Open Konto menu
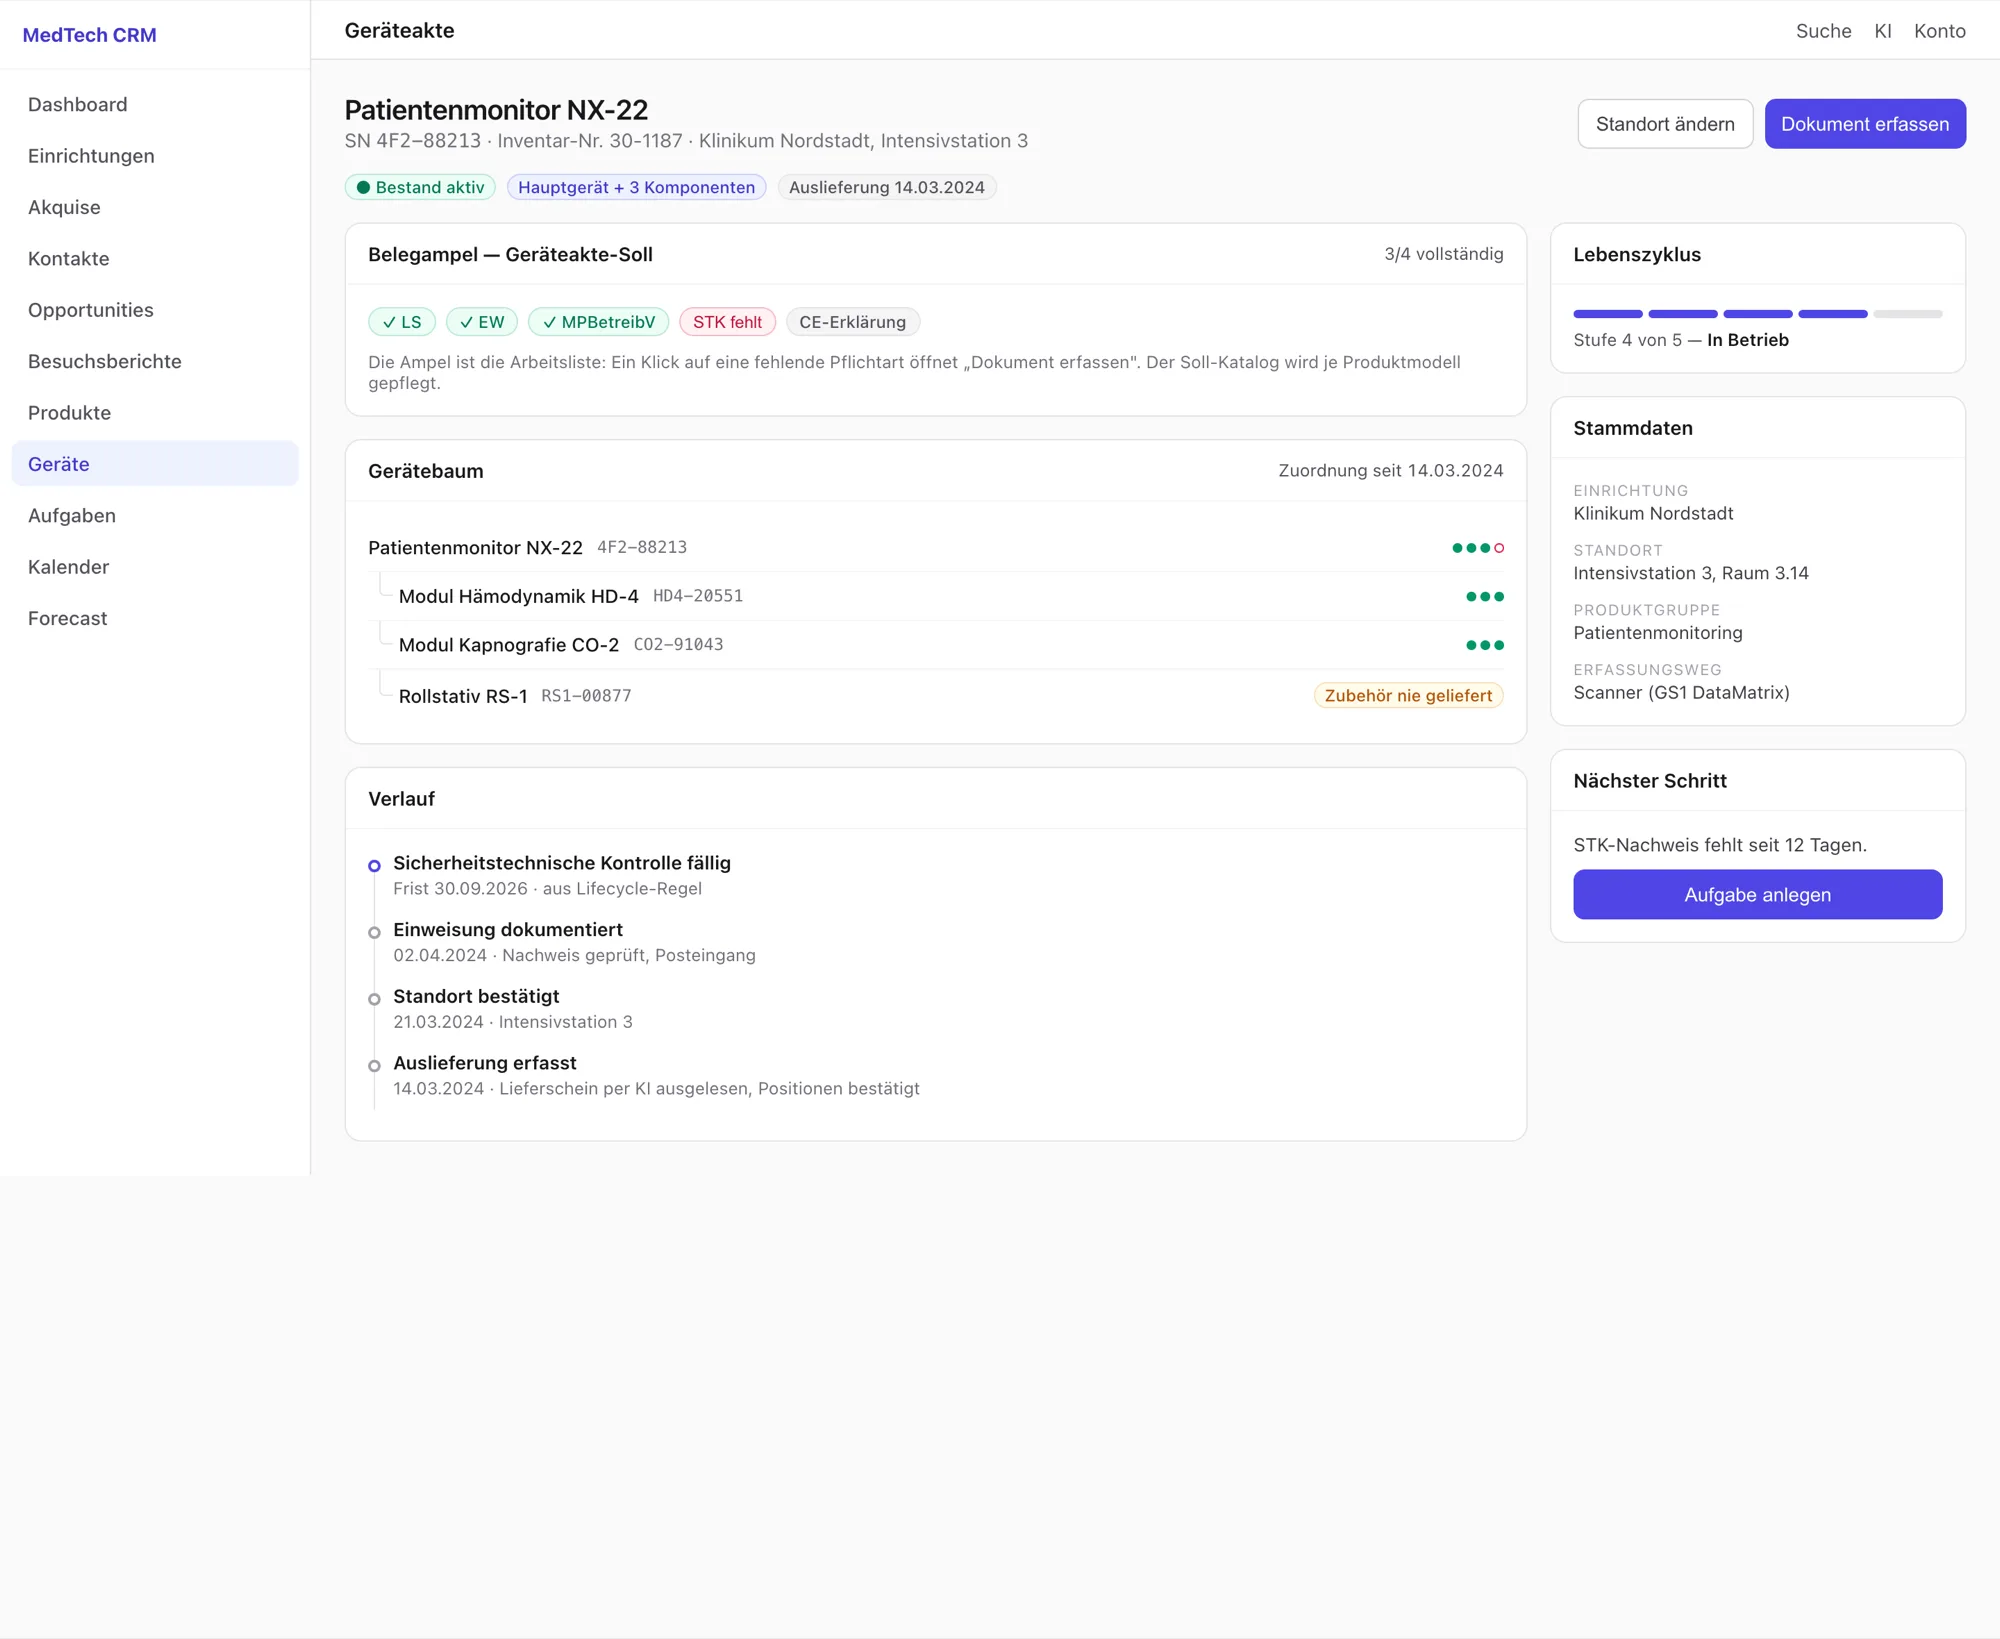The width and height of the screenshot is (2000, 1639). (1939, 31)
